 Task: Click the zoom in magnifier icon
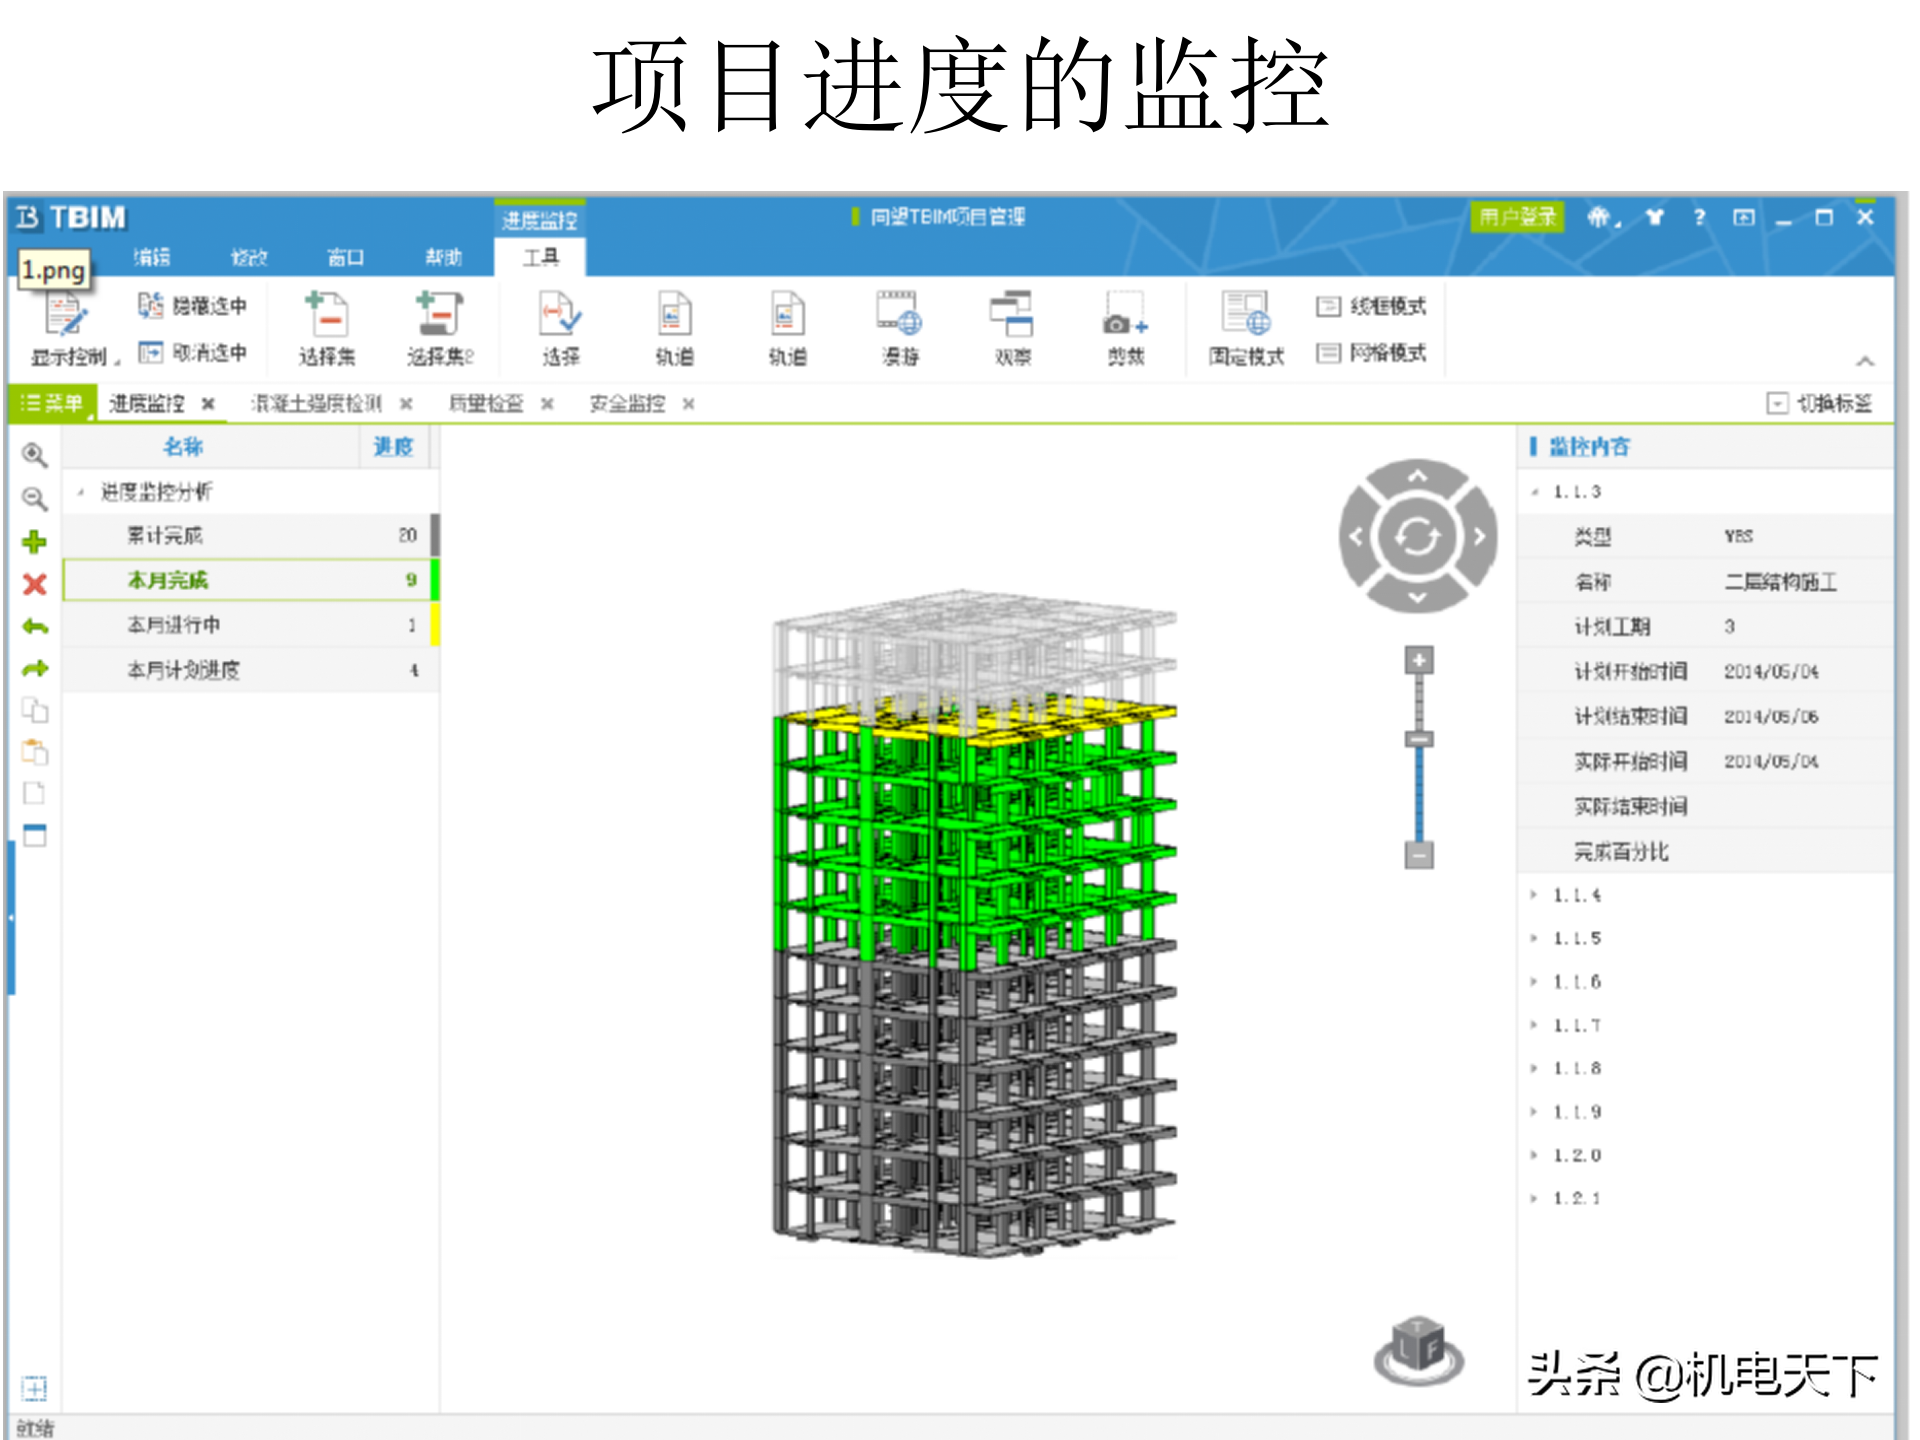coord(34,455)
